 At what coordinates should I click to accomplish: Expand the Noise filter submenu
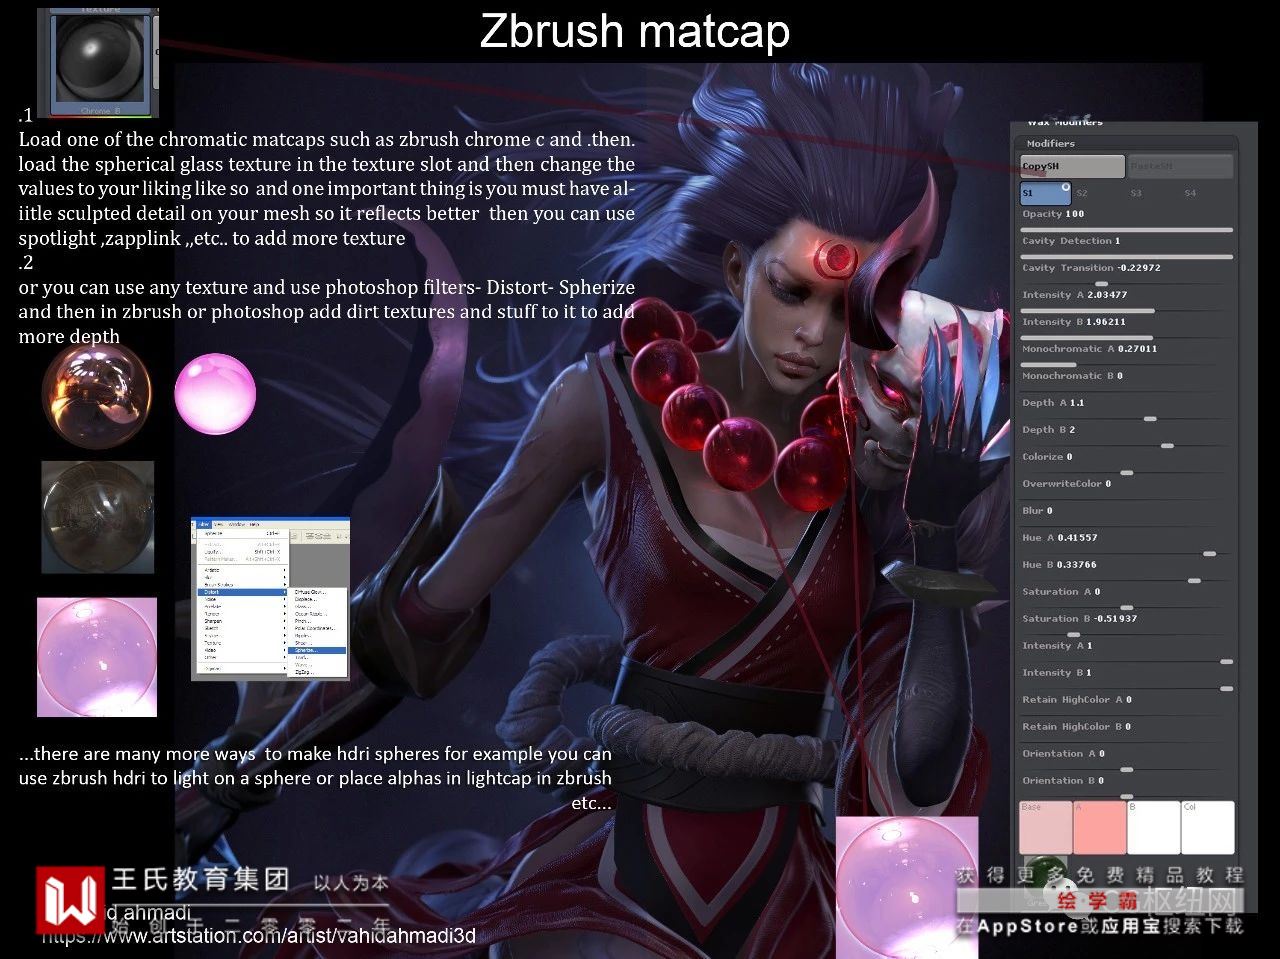(242, 599)
